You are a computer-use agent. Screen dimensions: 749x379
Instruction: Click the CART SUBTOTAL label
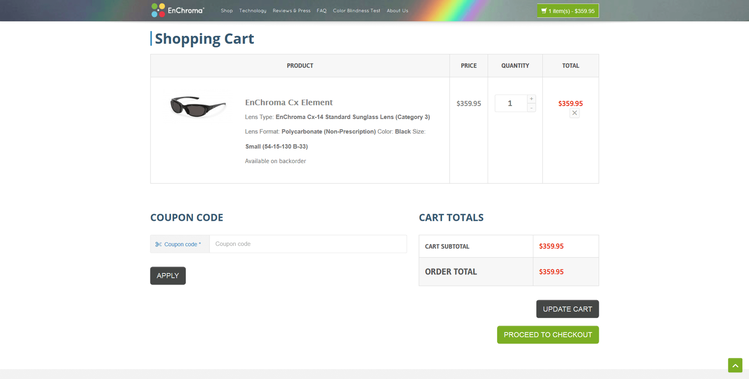447,247
